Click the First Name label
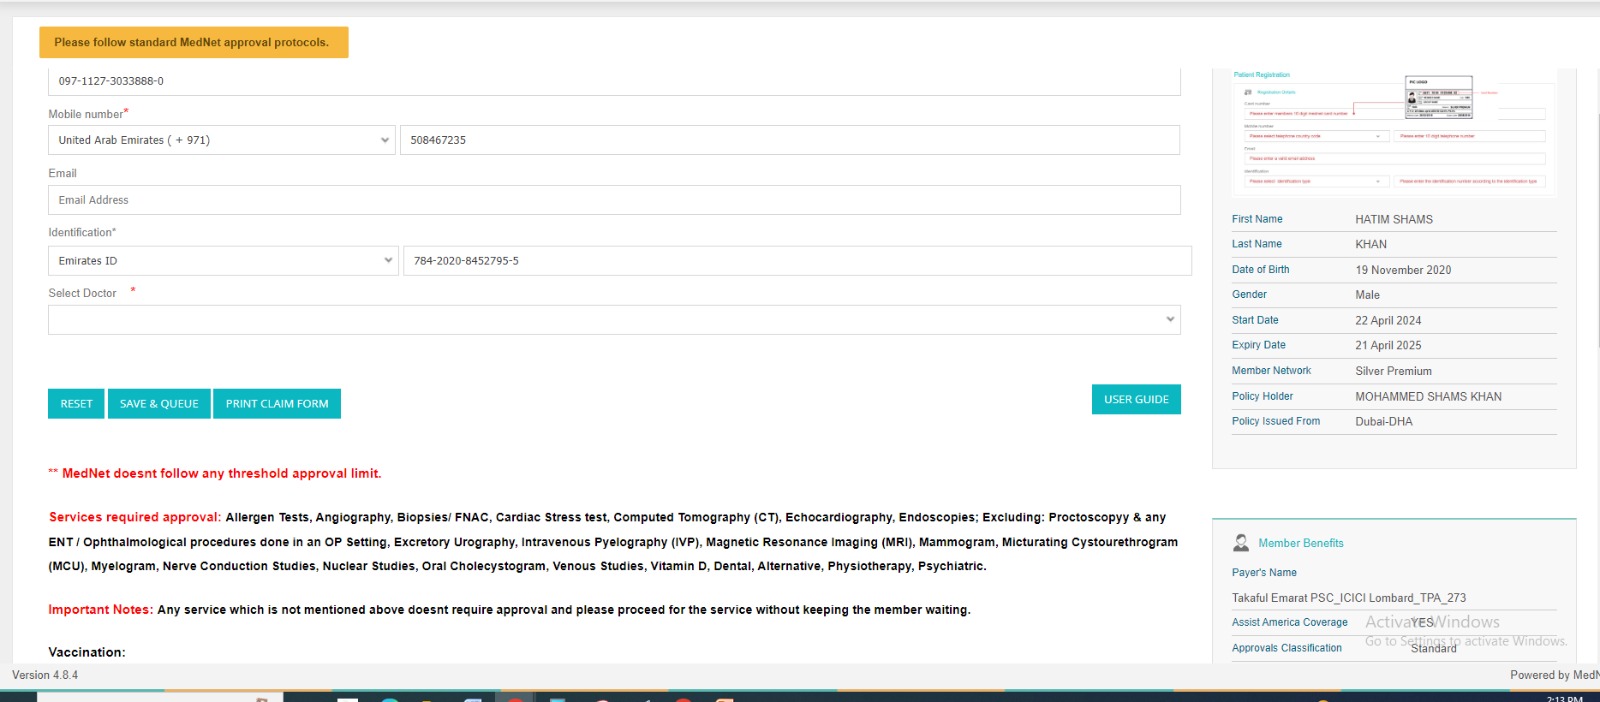 pos(1257,219)
